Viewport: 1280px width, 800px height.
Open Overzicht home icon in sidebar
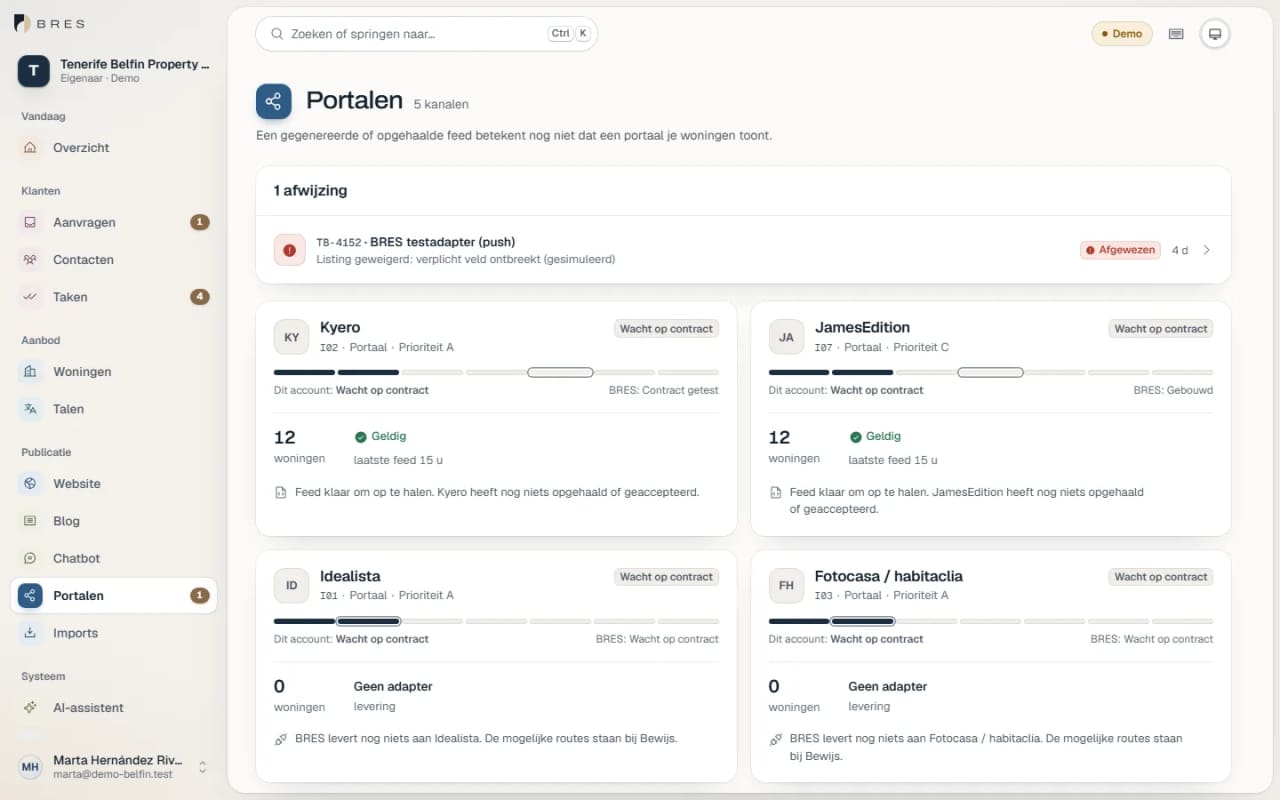pyautogui.click(x=30, y=148)
